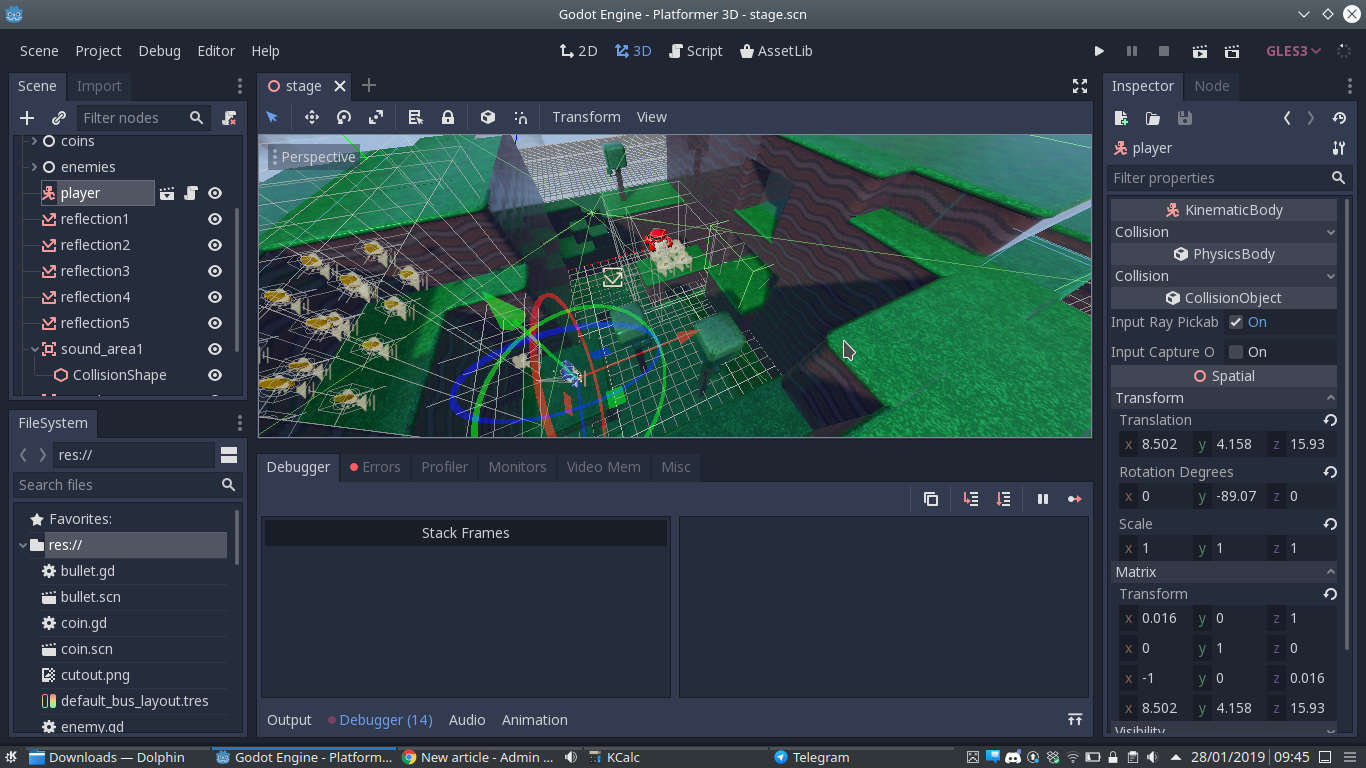The height and width of the screenshot is (768, 1366).
Task: Toggle distraction-free mode expand icon
Action: pyautogui.click(x=1080, y=86)
